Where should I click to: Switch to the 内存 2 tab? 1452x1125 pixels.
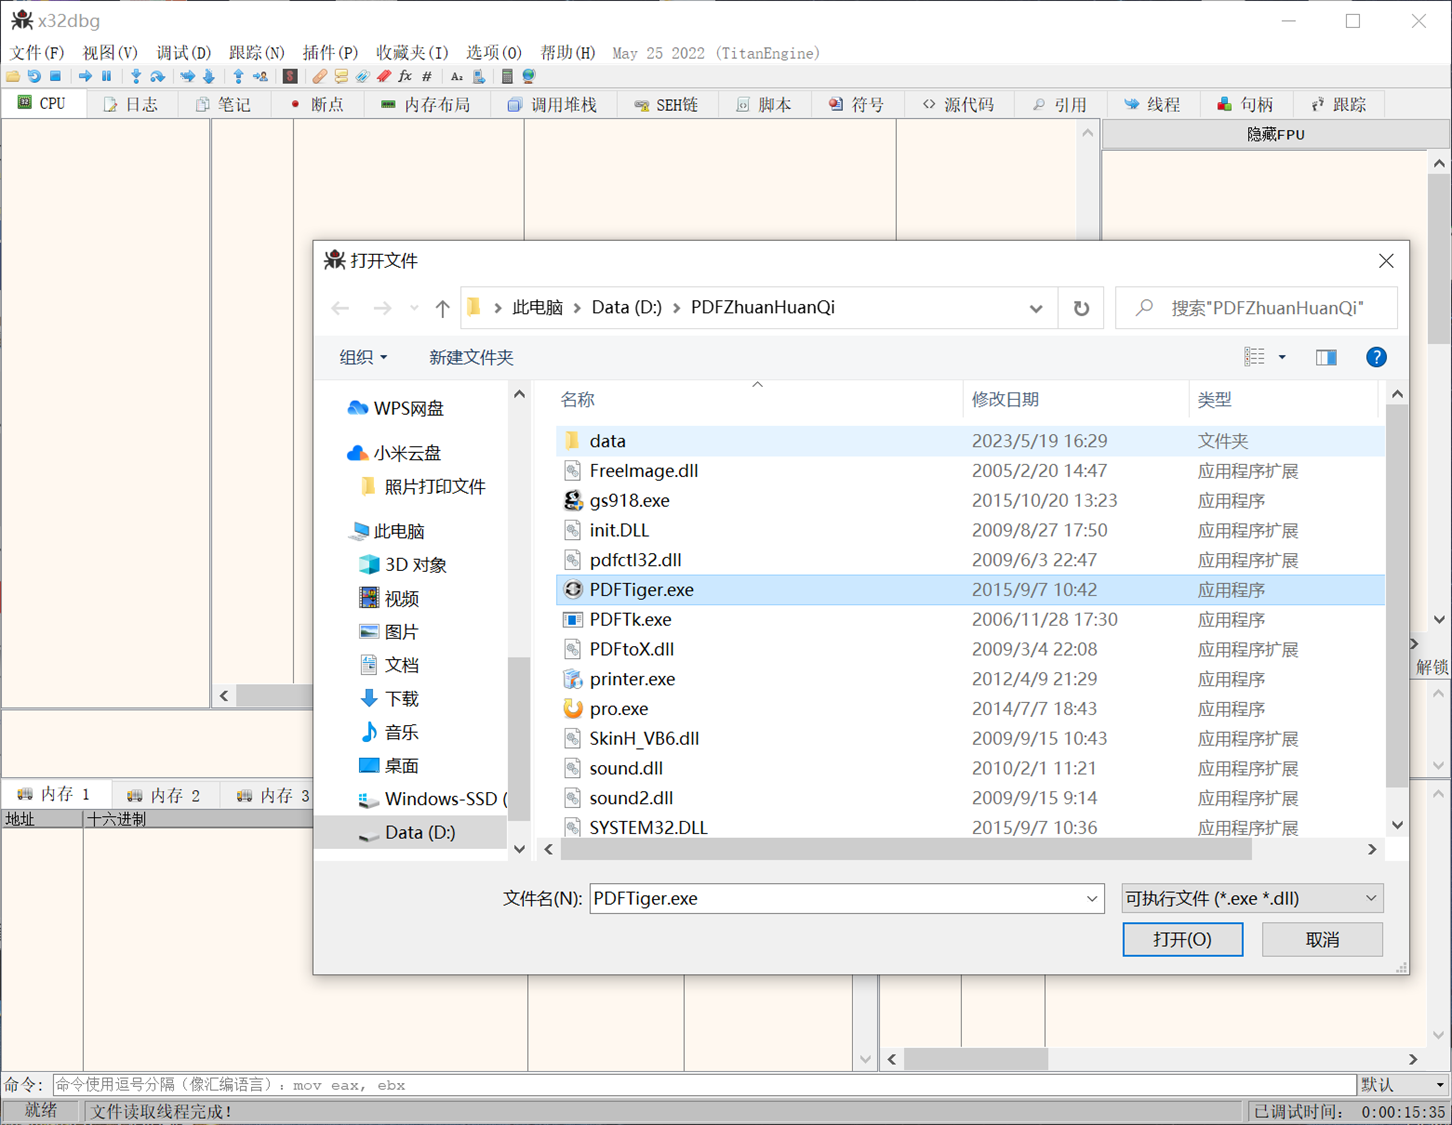point(165,795)
